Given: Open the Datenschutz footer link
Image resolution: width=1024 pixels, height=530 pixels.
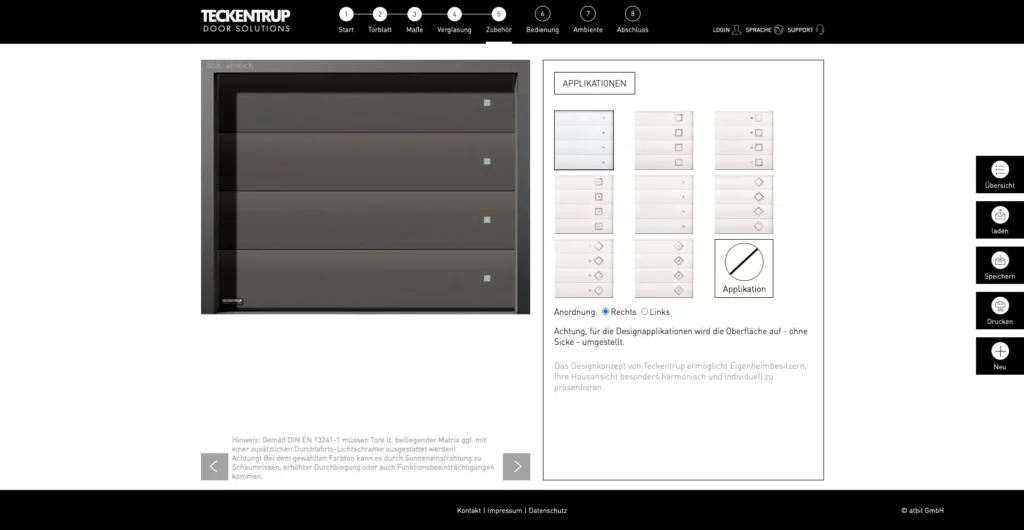Looking at the screenshot, I should click(548, 511).
